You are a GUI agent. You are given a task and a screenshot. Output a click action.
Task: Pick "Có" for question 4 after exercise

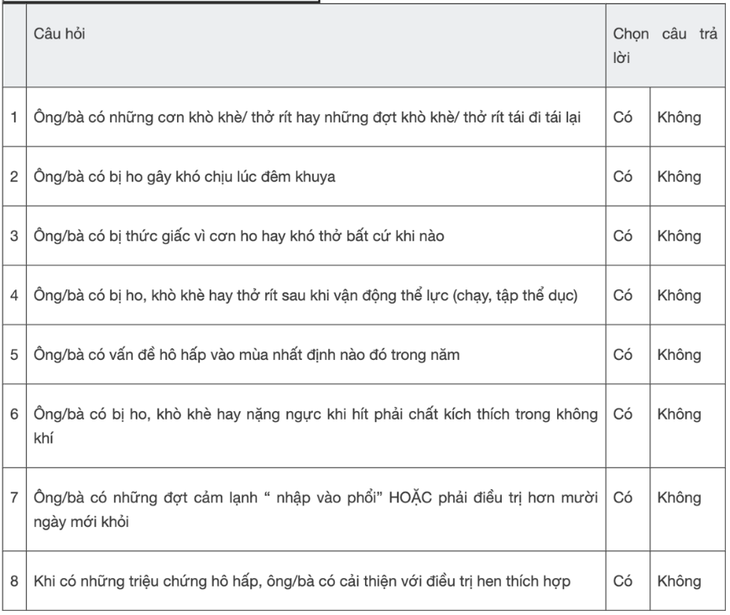622,295
